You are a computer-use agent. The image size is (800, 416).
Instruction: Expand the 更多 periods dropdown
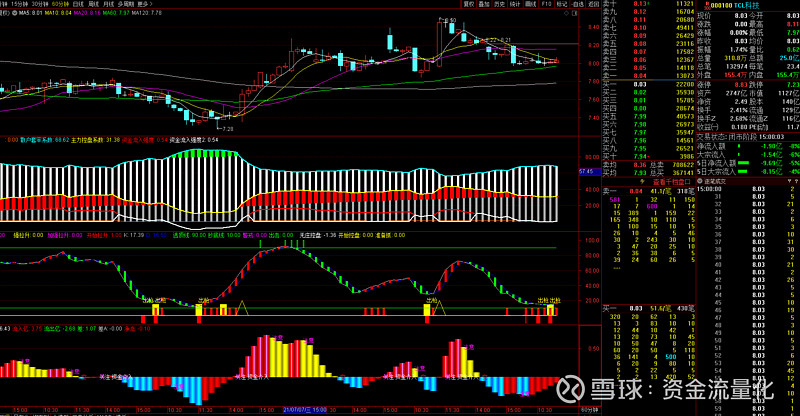click(x=144, y=4)
